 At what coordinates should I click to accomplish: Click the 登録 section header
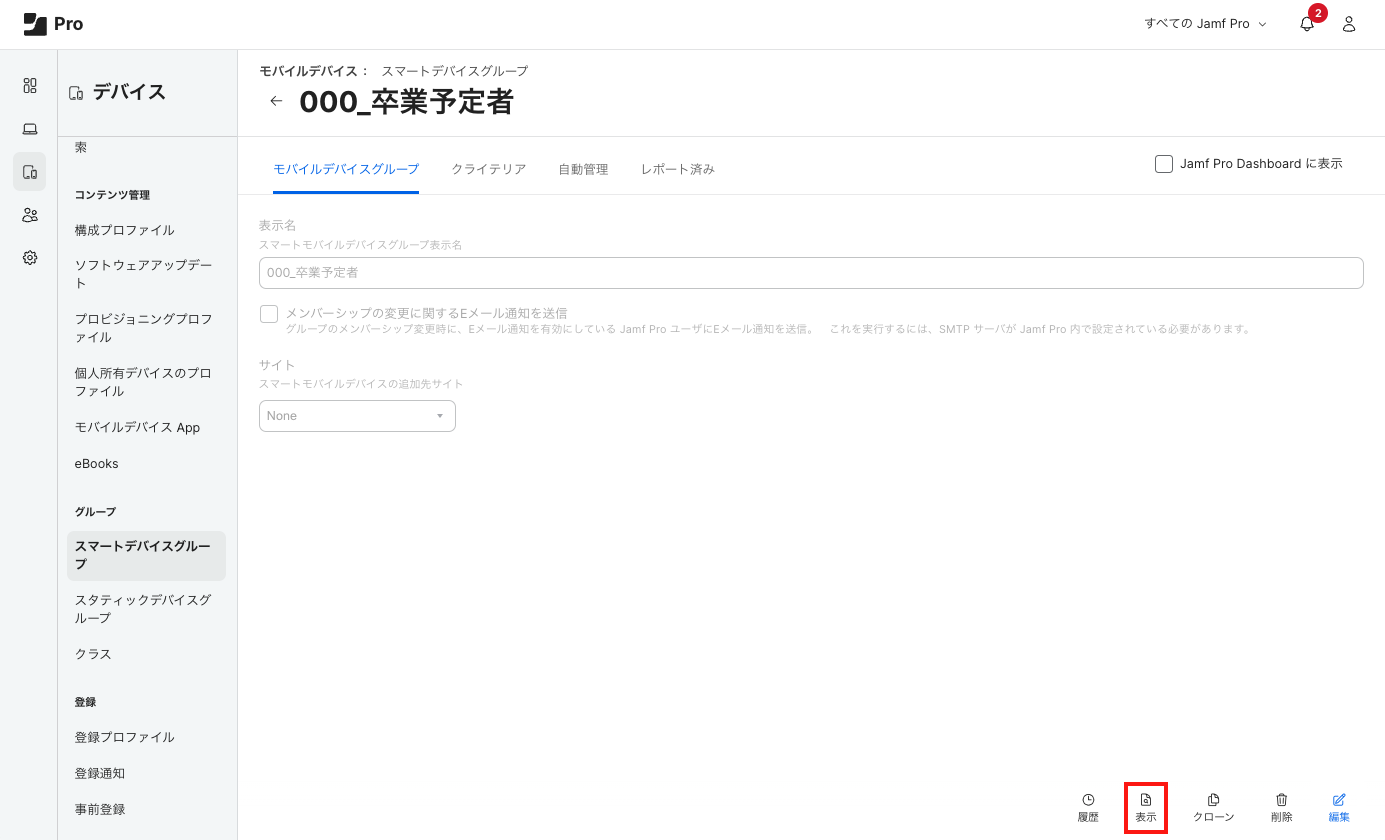[85, 702]
